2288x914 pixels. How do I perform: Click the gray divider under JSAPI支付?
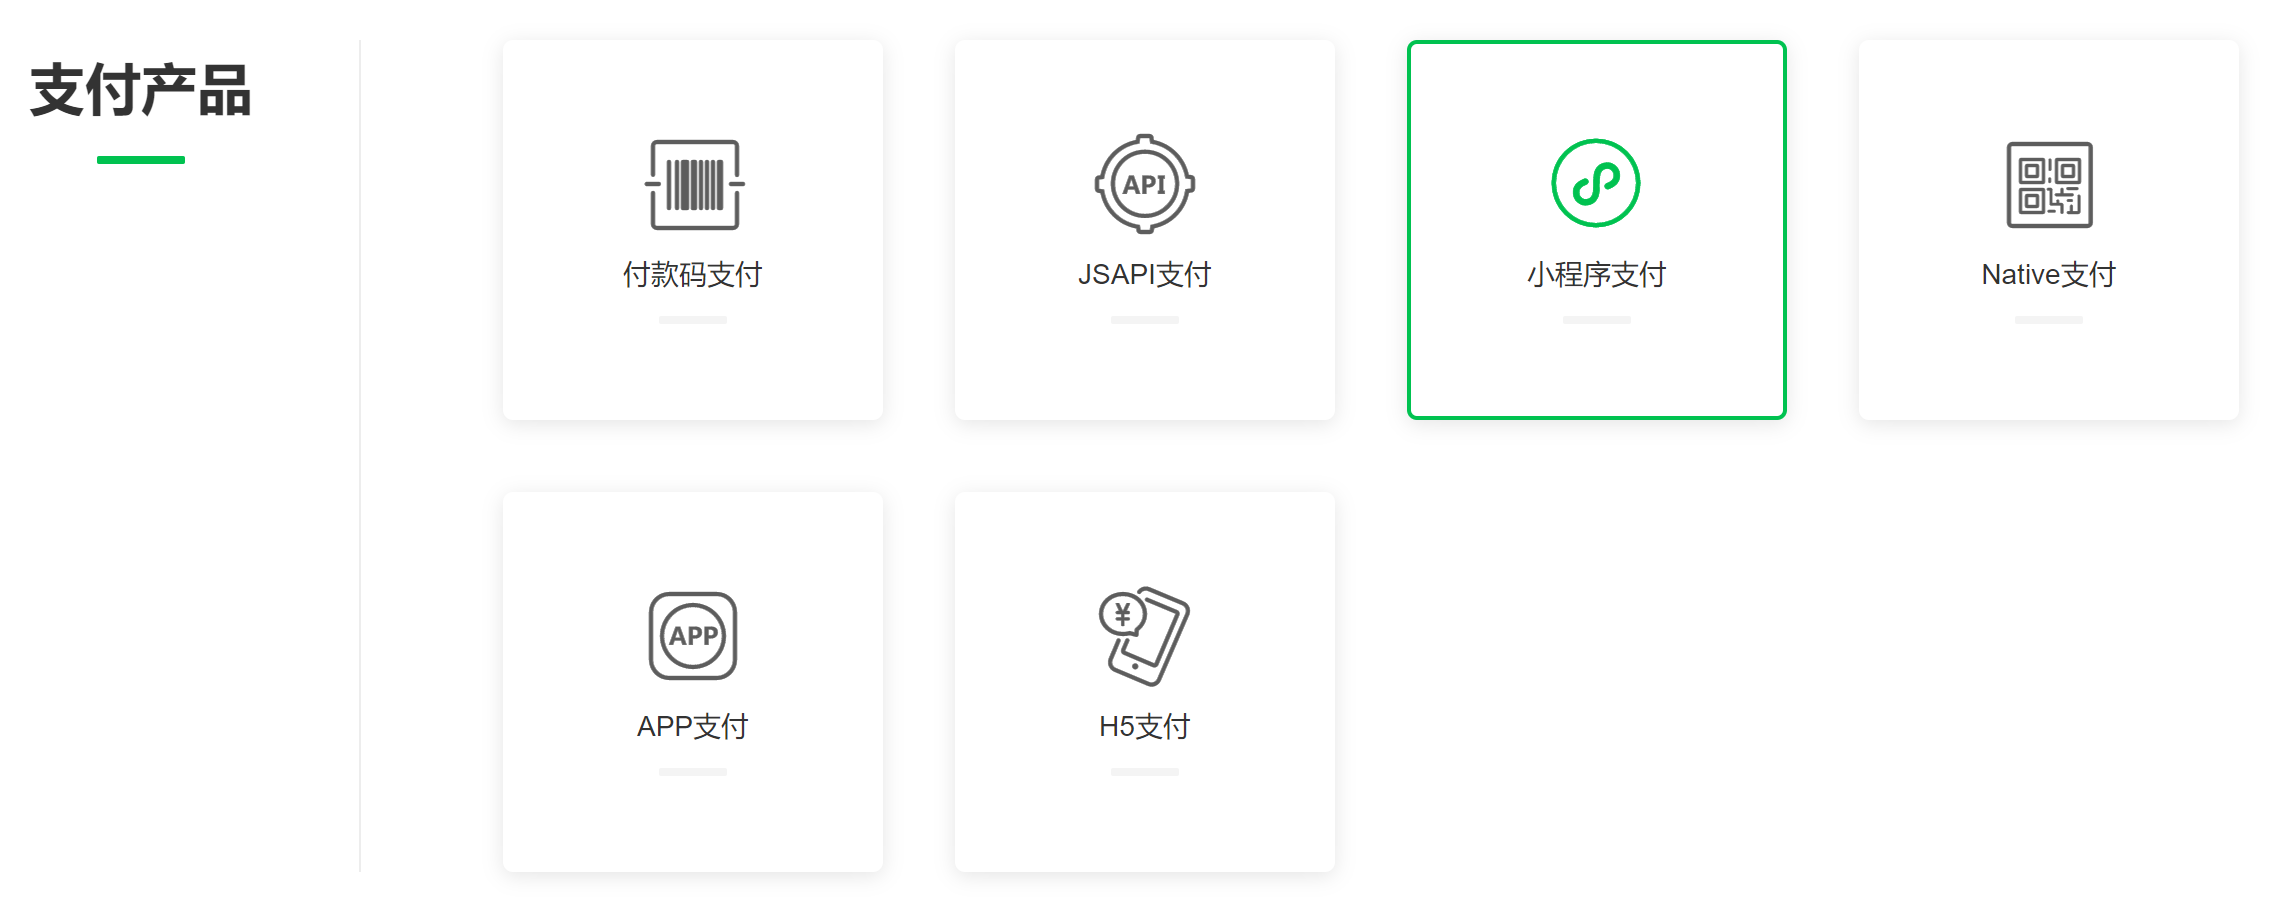pyautogui.click(x=1144, y=320)
